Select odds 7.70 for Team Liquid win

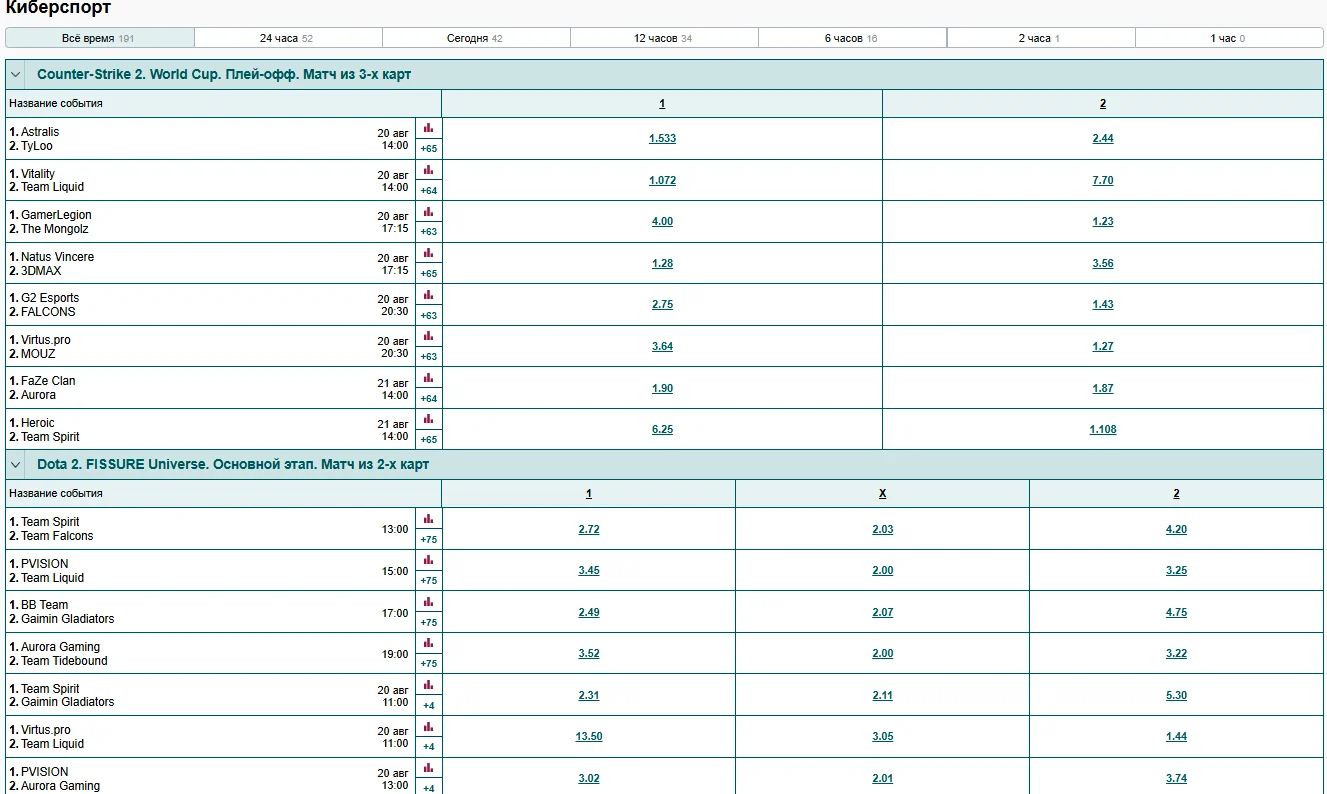(1102, 181)
